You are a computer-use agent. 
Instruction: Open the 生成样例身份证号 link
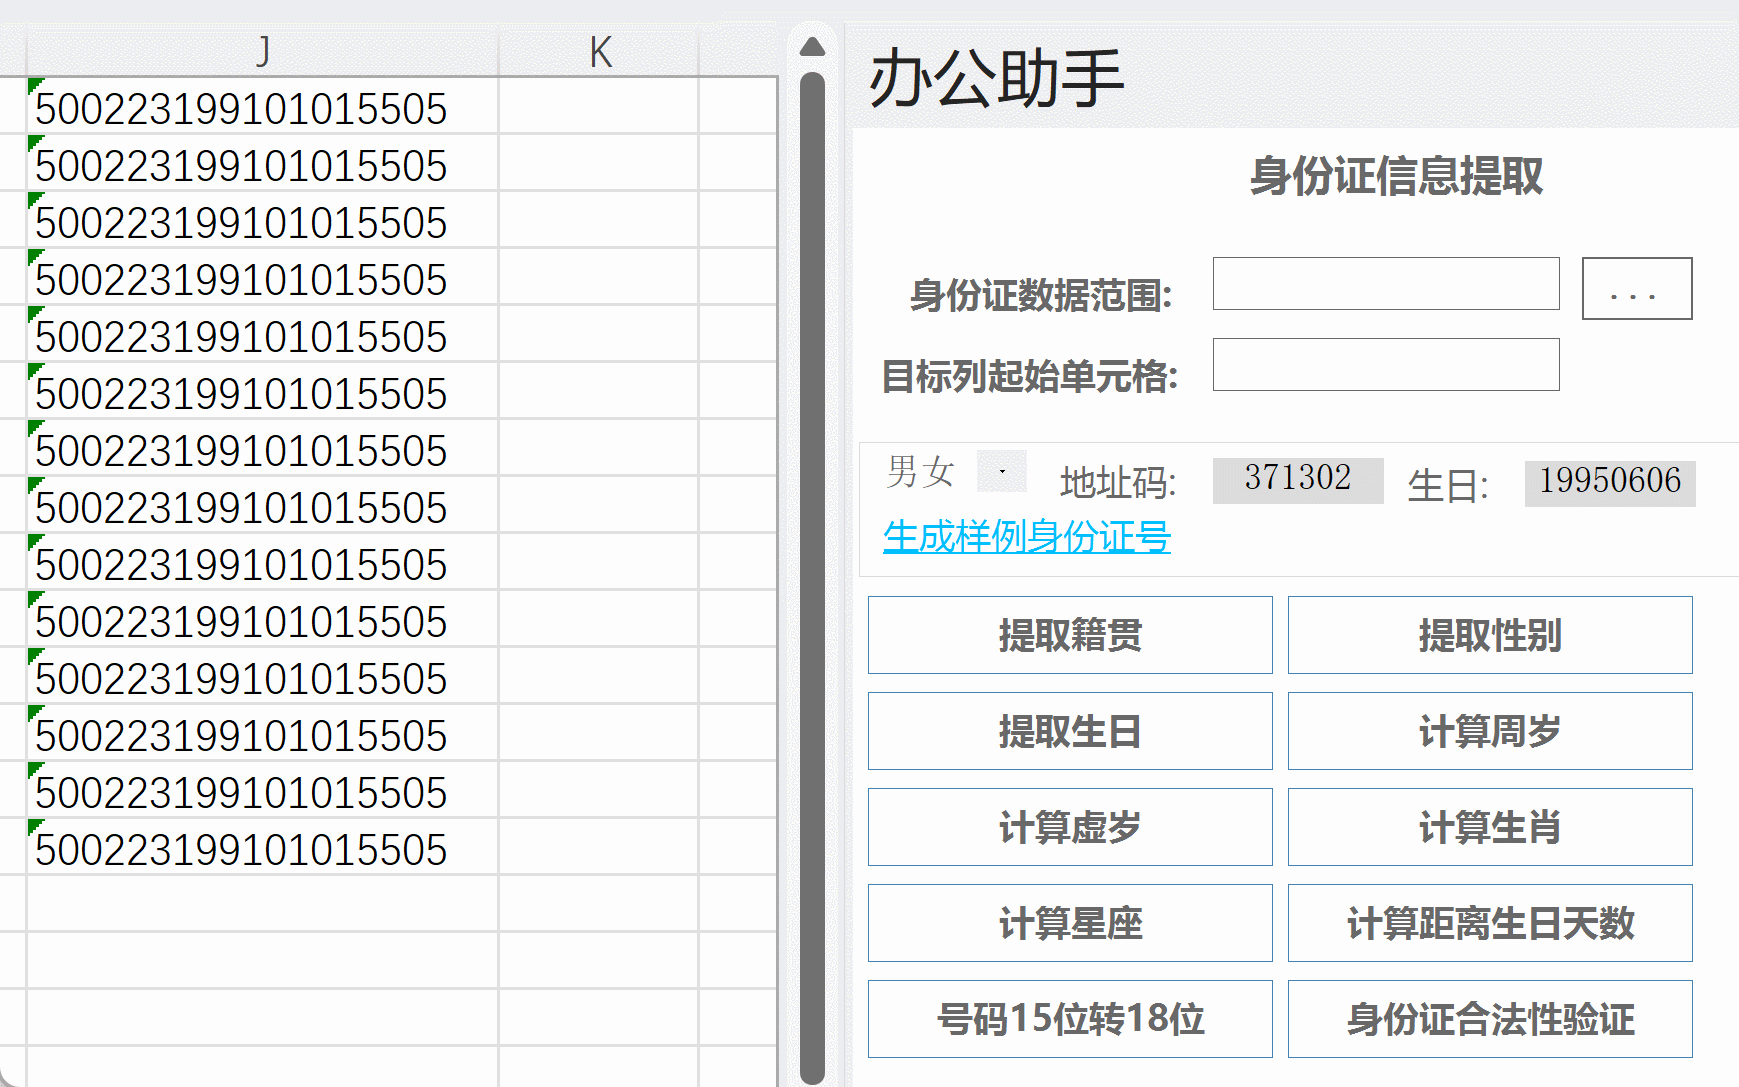click(x=1026, y=537)
